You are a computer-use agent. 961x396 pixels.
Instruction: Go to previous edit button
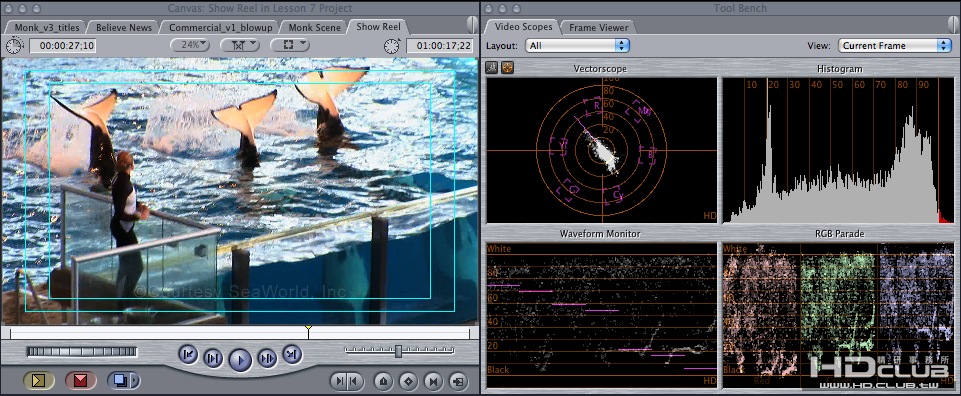[x=188, y=354]
